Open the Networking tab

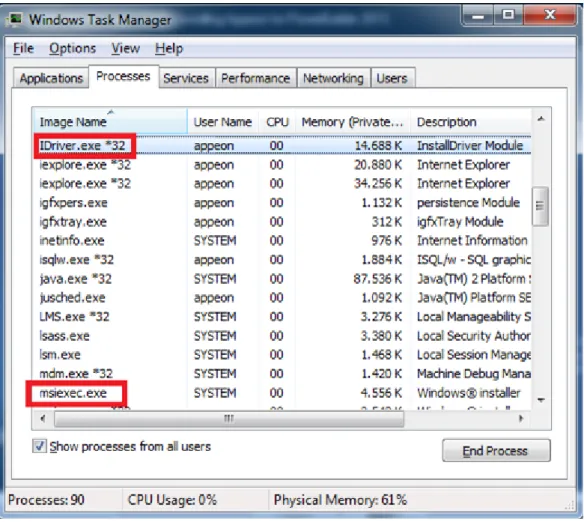(333, 78)
